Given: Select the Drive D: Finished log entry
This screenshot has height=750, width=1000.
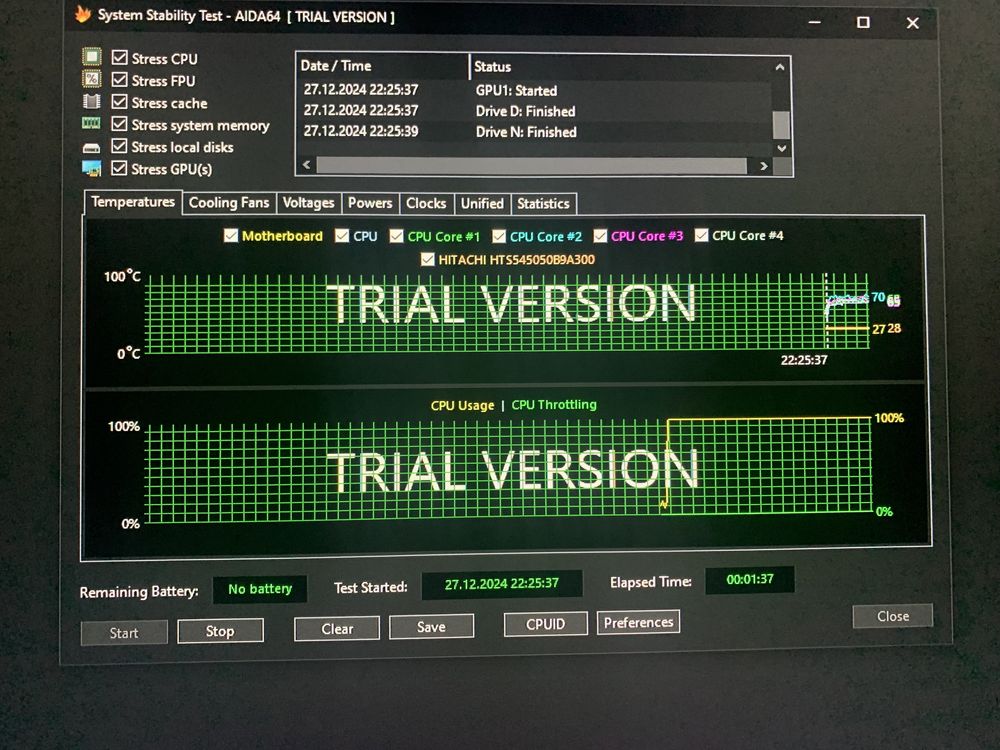Looking at the screenshot, I should point(534,111).
